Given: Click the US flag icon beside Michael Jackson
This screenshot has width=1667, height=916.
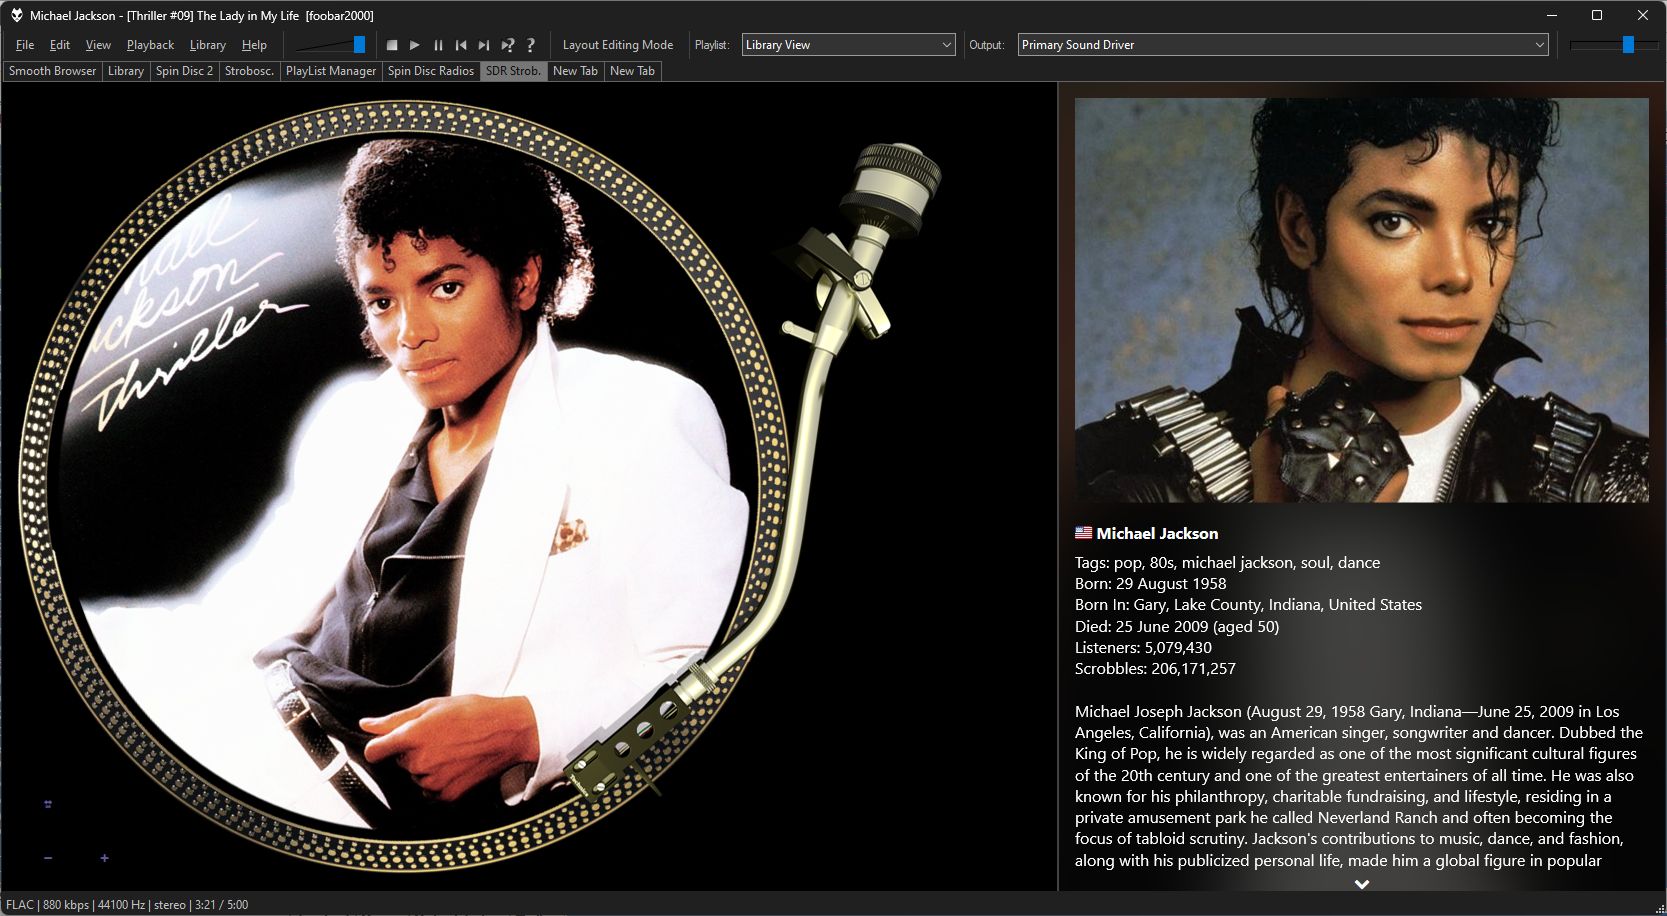Looking at the screenshot, I should 1083,533.
